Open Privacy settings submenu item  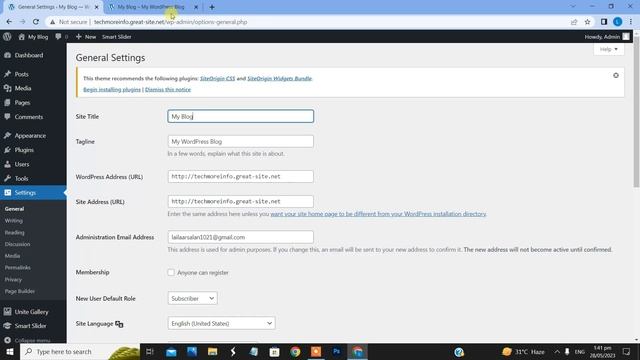coord(13,280)
